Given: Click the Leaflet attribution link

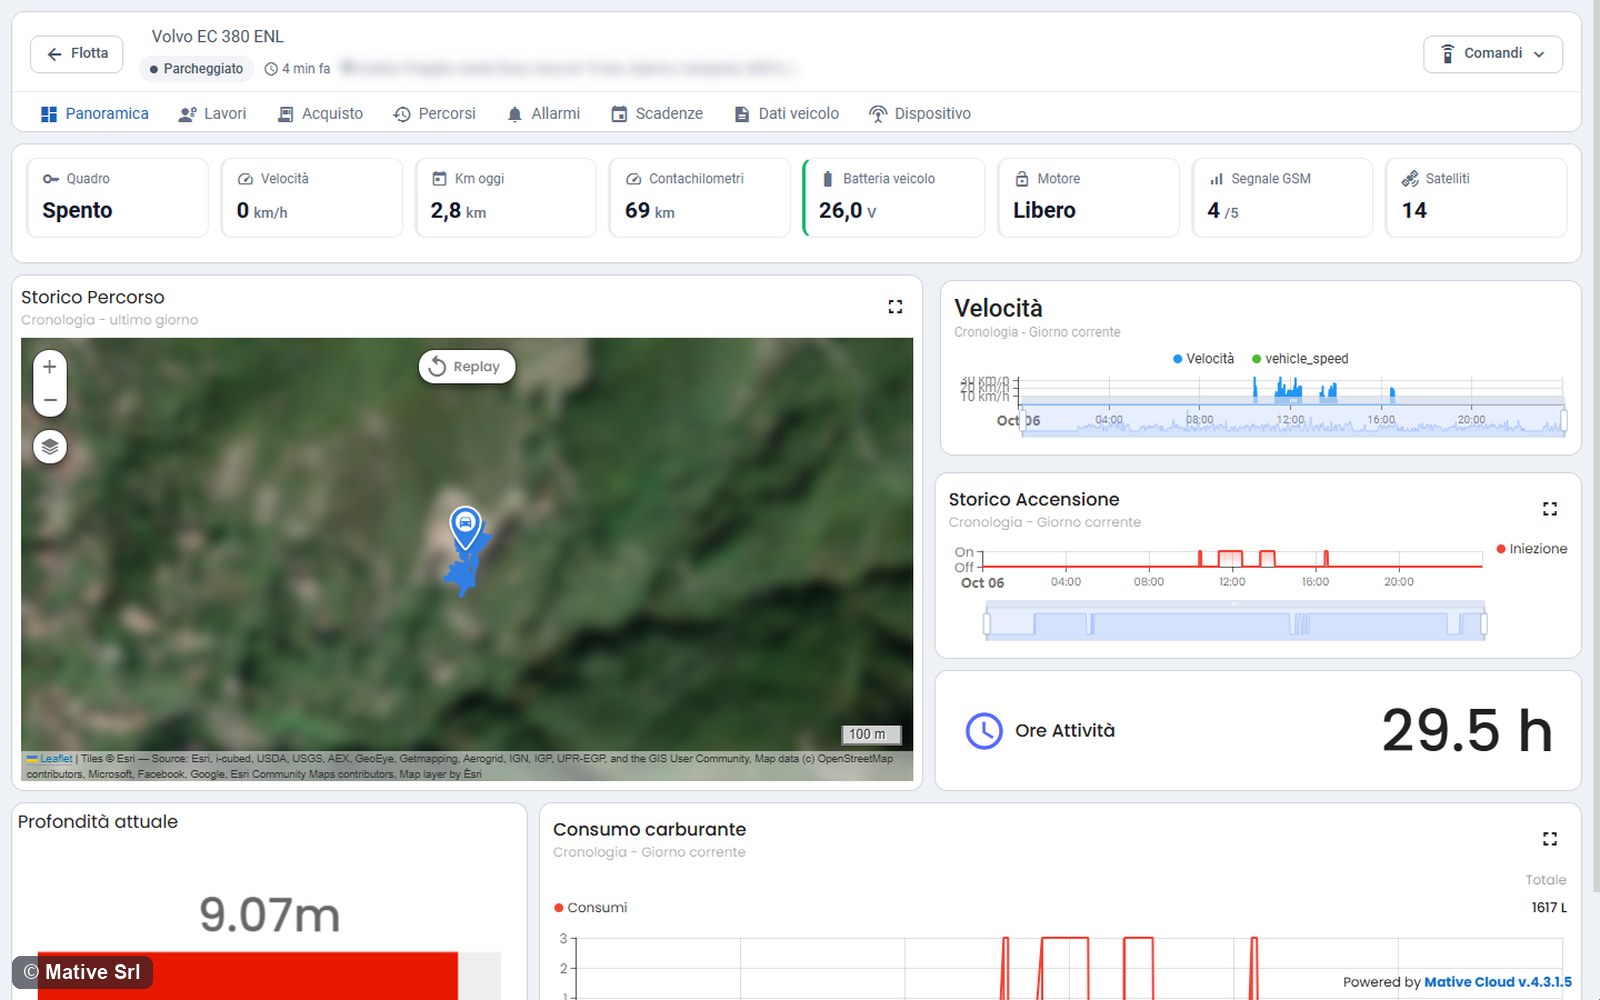Looking at the screenshot, I should [56, 759].
